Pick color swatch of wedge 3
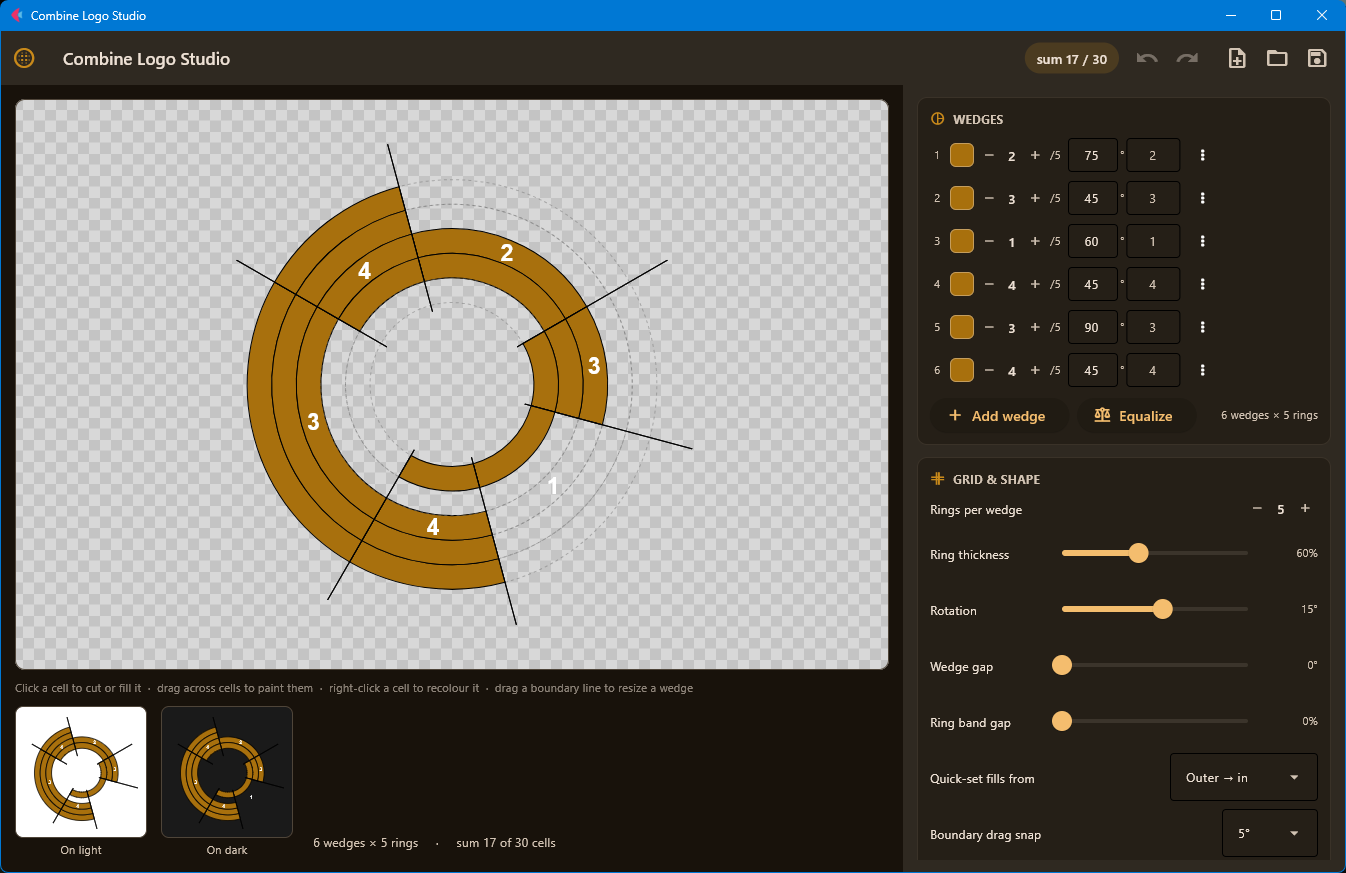This screenshot has height=873, width=1346. (x=961, y=241)
